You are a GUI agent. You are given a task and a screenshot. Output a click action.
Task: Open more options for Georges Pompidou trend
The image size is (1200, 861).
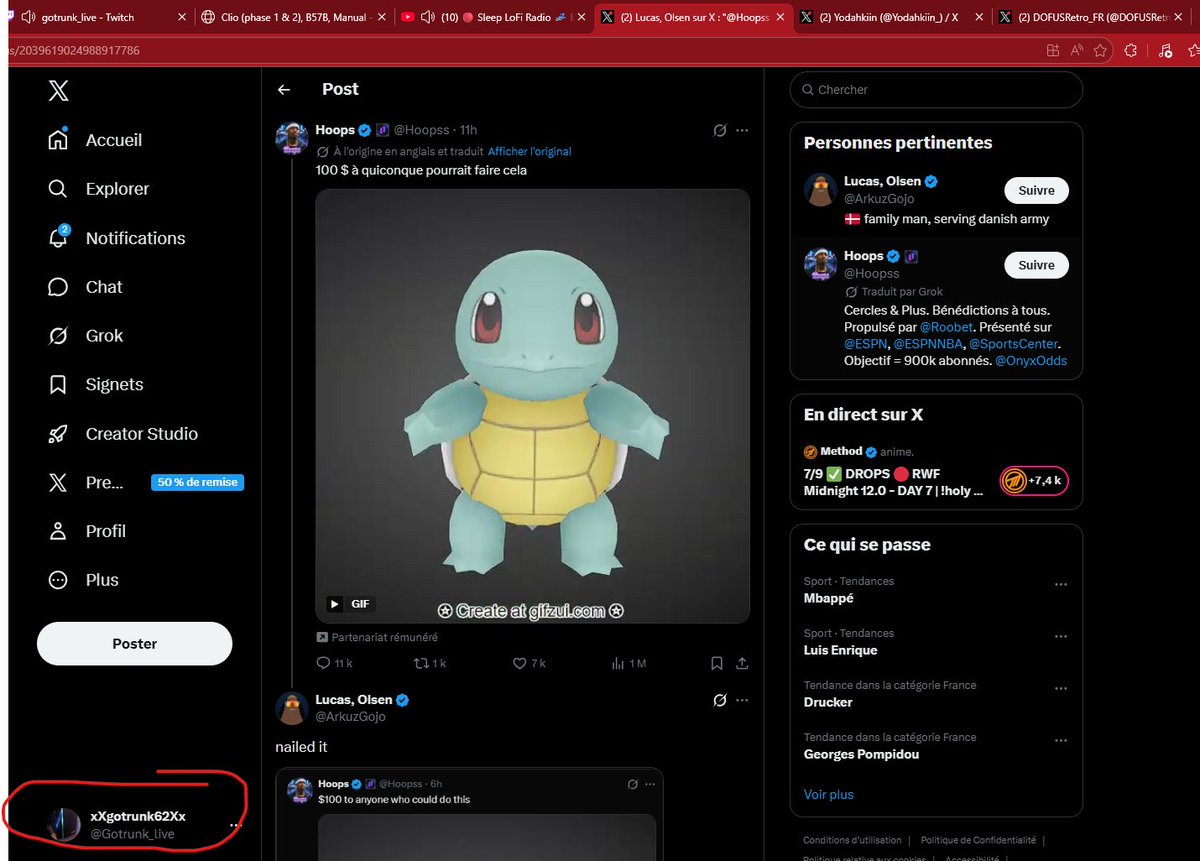[x=1061, y=740]
